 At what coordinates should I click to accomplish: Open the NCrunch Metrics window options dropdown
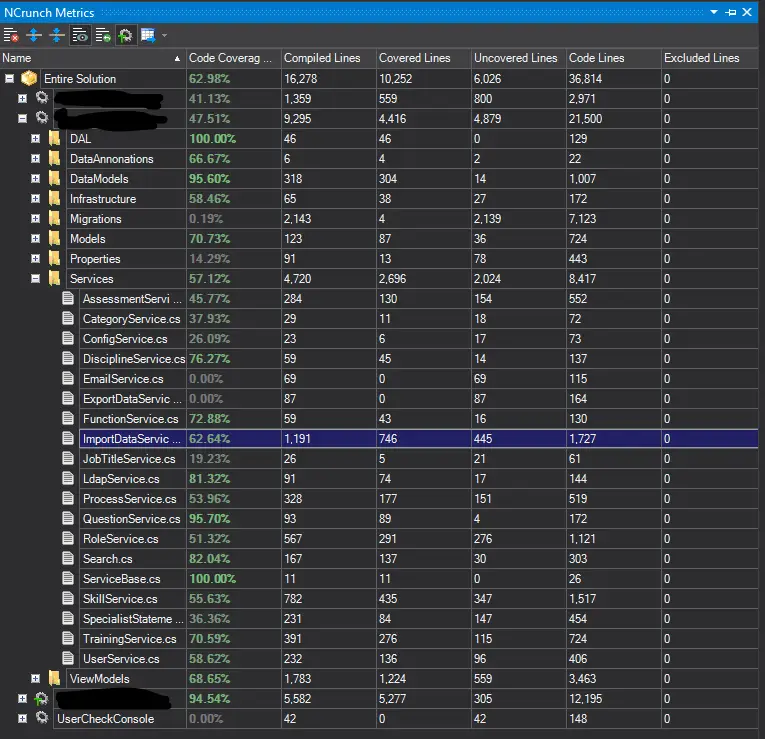714,12
